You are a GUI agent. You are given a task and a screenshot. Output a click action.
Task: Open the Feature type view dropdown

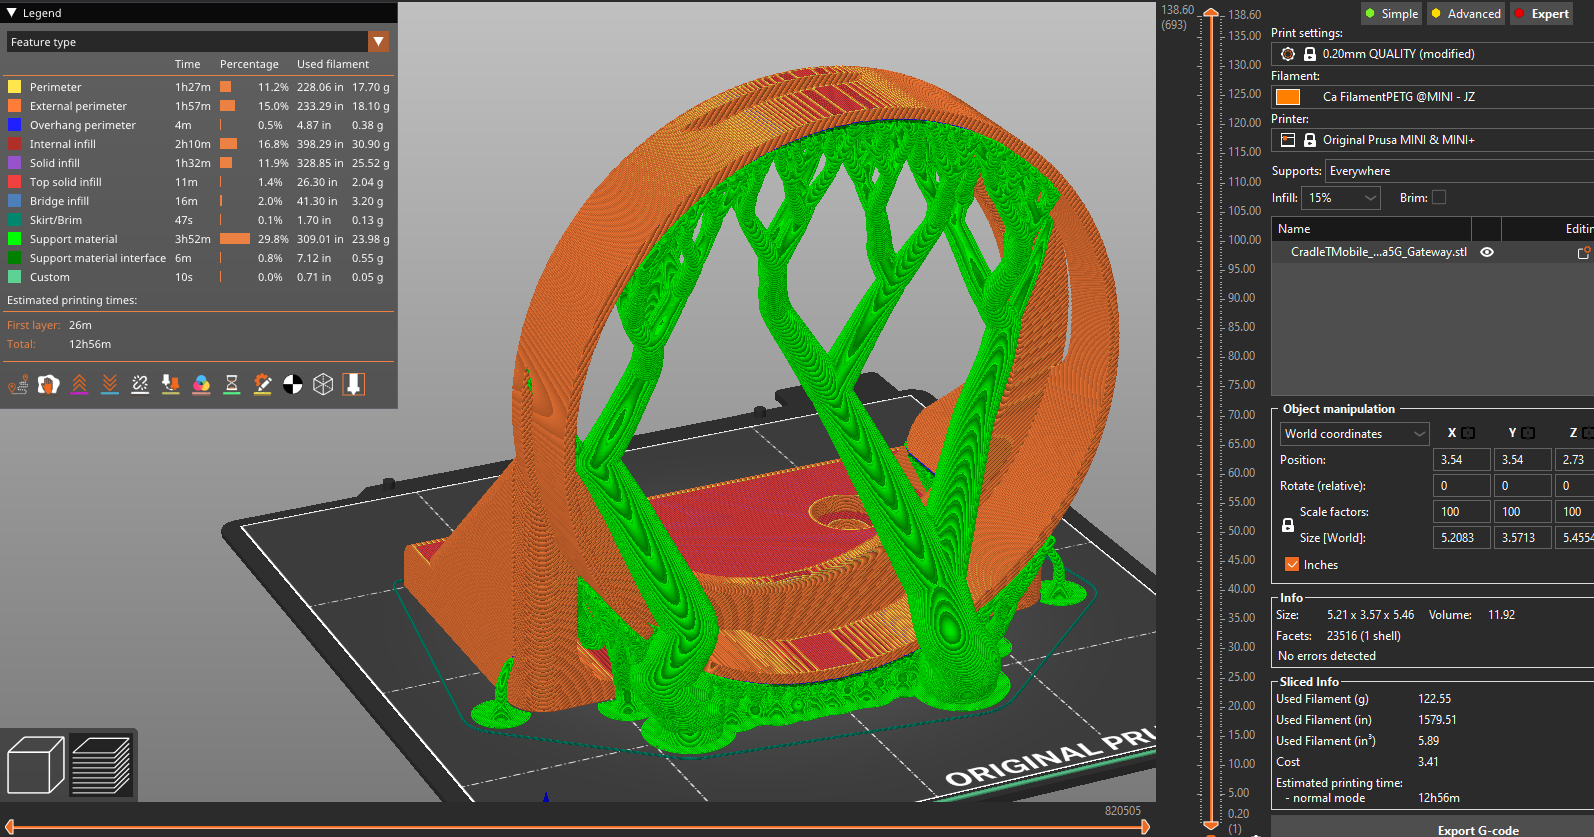[x=378, y=42]
